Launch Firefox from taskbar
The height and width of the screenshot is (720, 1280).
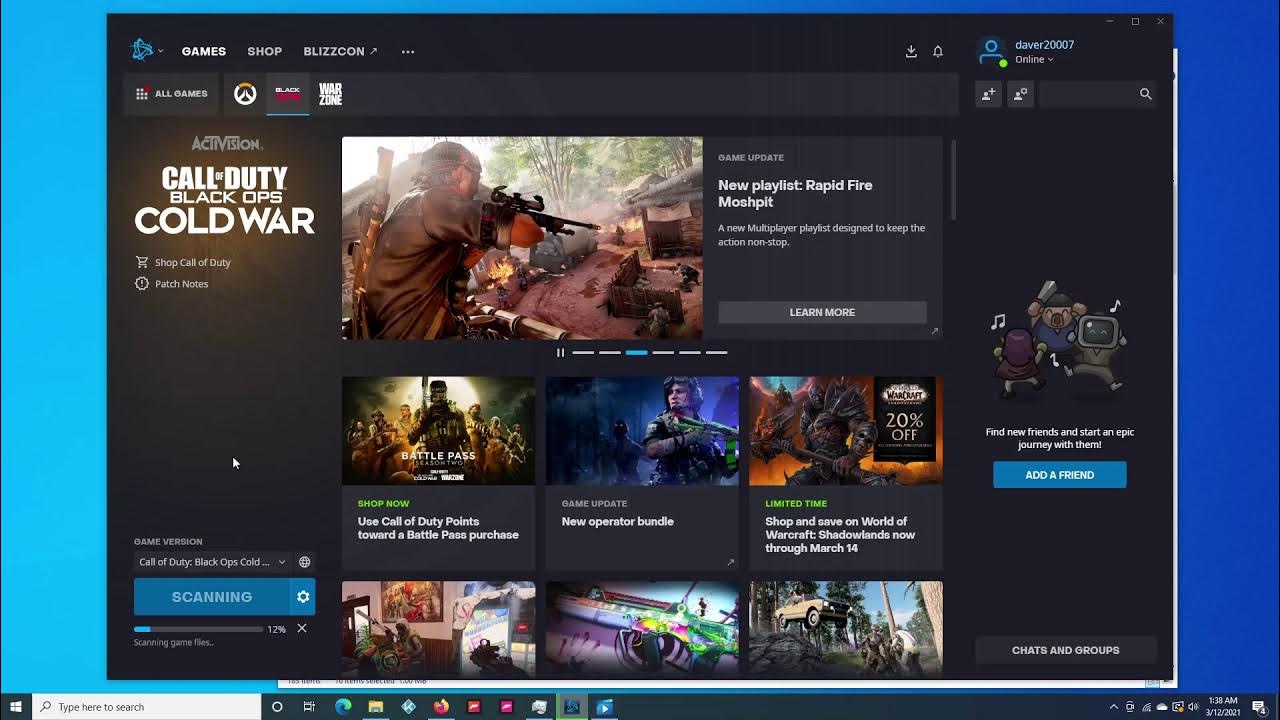point(441,707)
